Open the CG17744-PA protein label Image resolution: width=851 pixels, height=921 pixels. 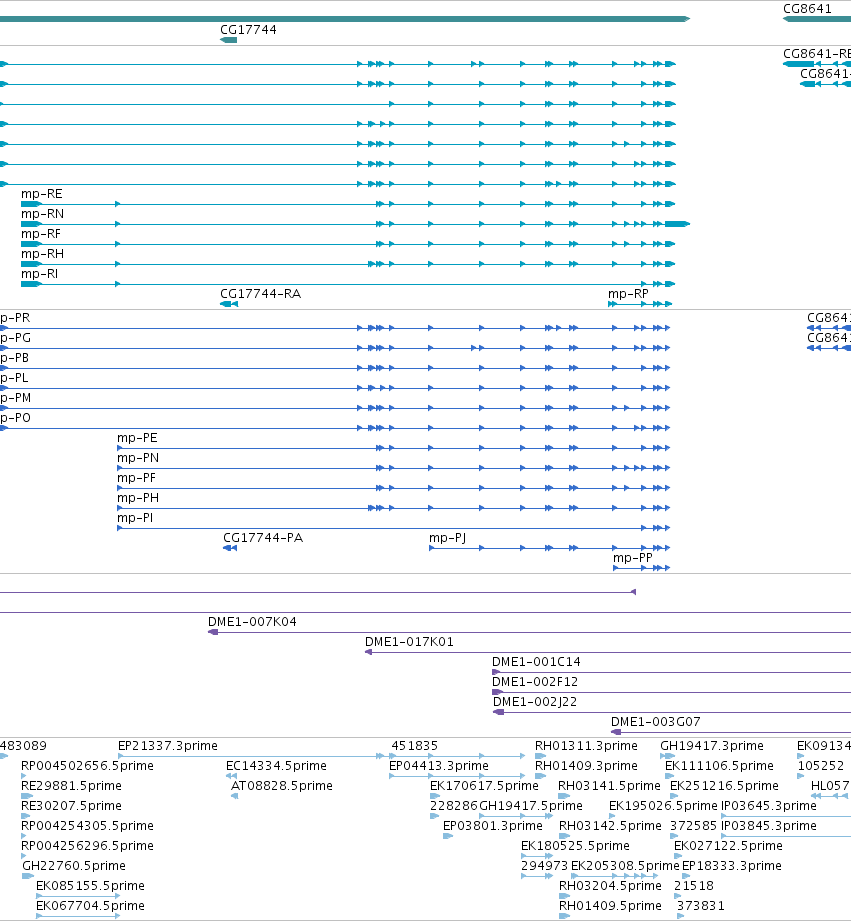tap(263, 537)
